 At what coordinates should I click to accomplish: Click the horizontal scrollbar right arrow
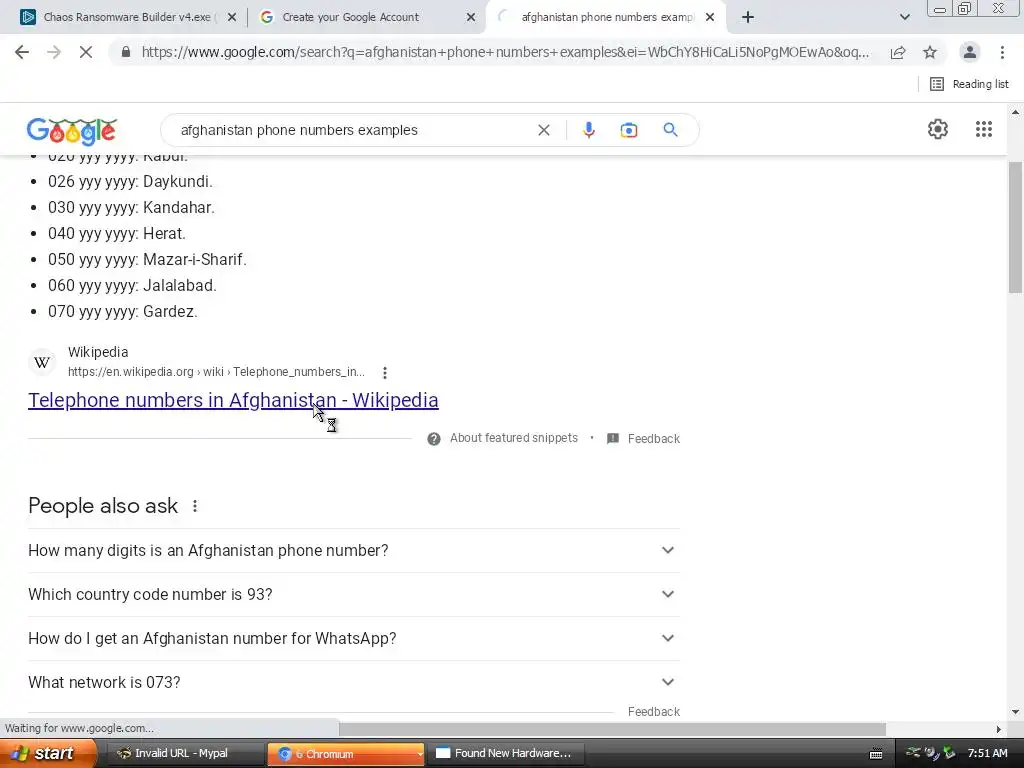click(999, 729)
